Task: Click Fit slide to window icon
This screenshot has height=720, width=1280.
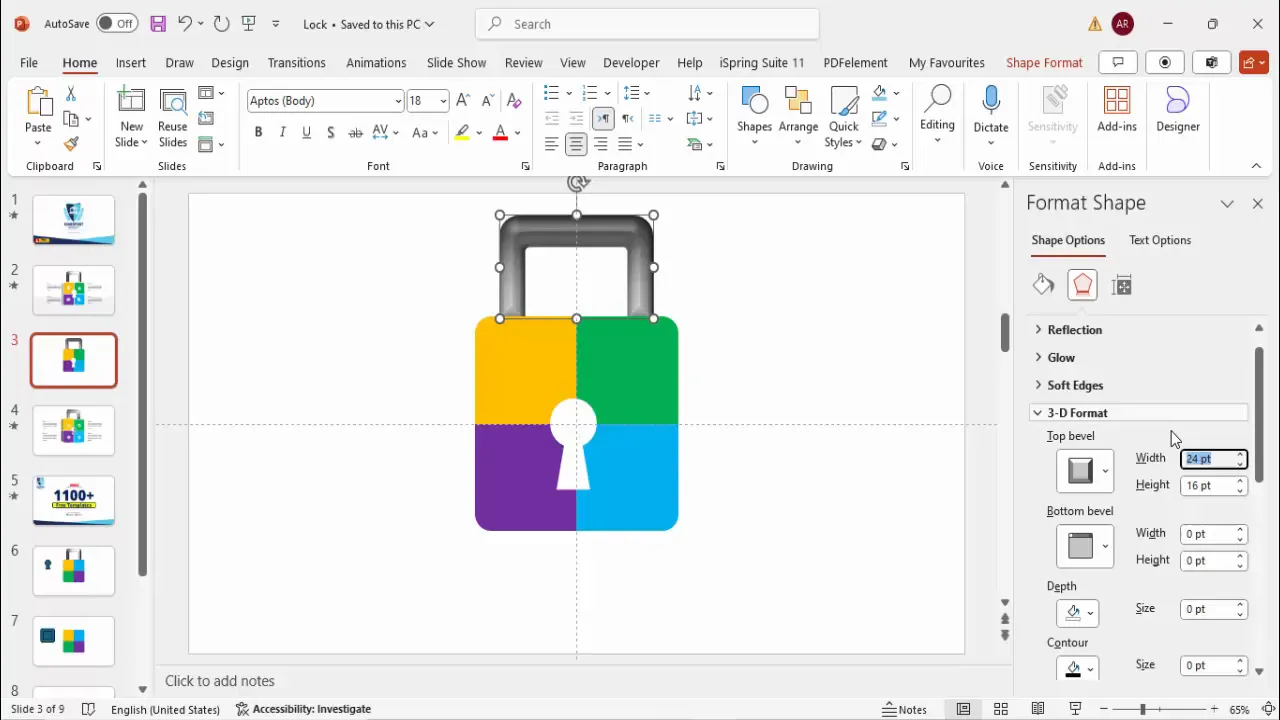Action: coord(1268,709)
